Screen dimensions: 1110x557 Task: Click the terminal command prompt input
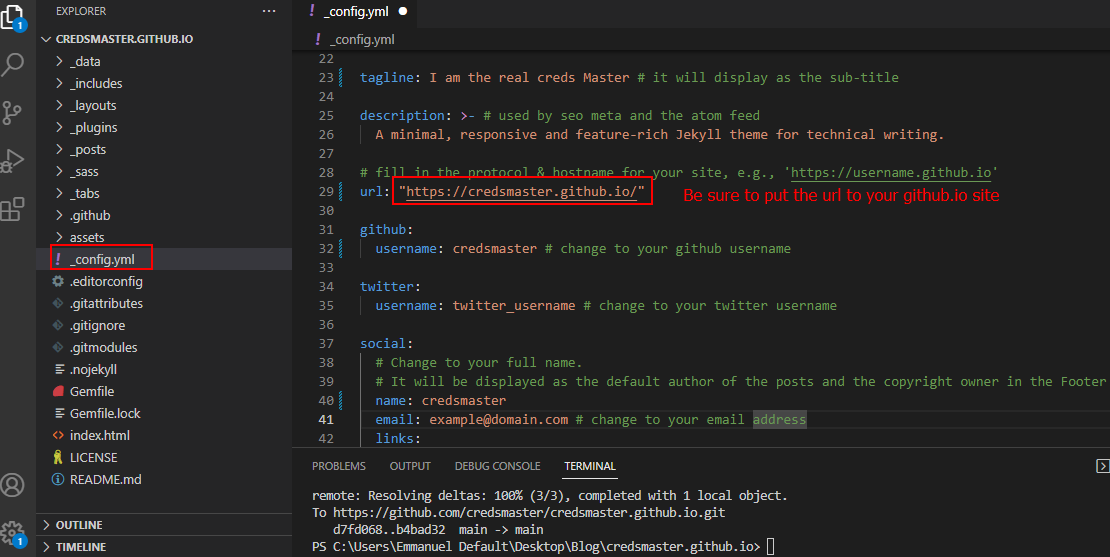771,546
